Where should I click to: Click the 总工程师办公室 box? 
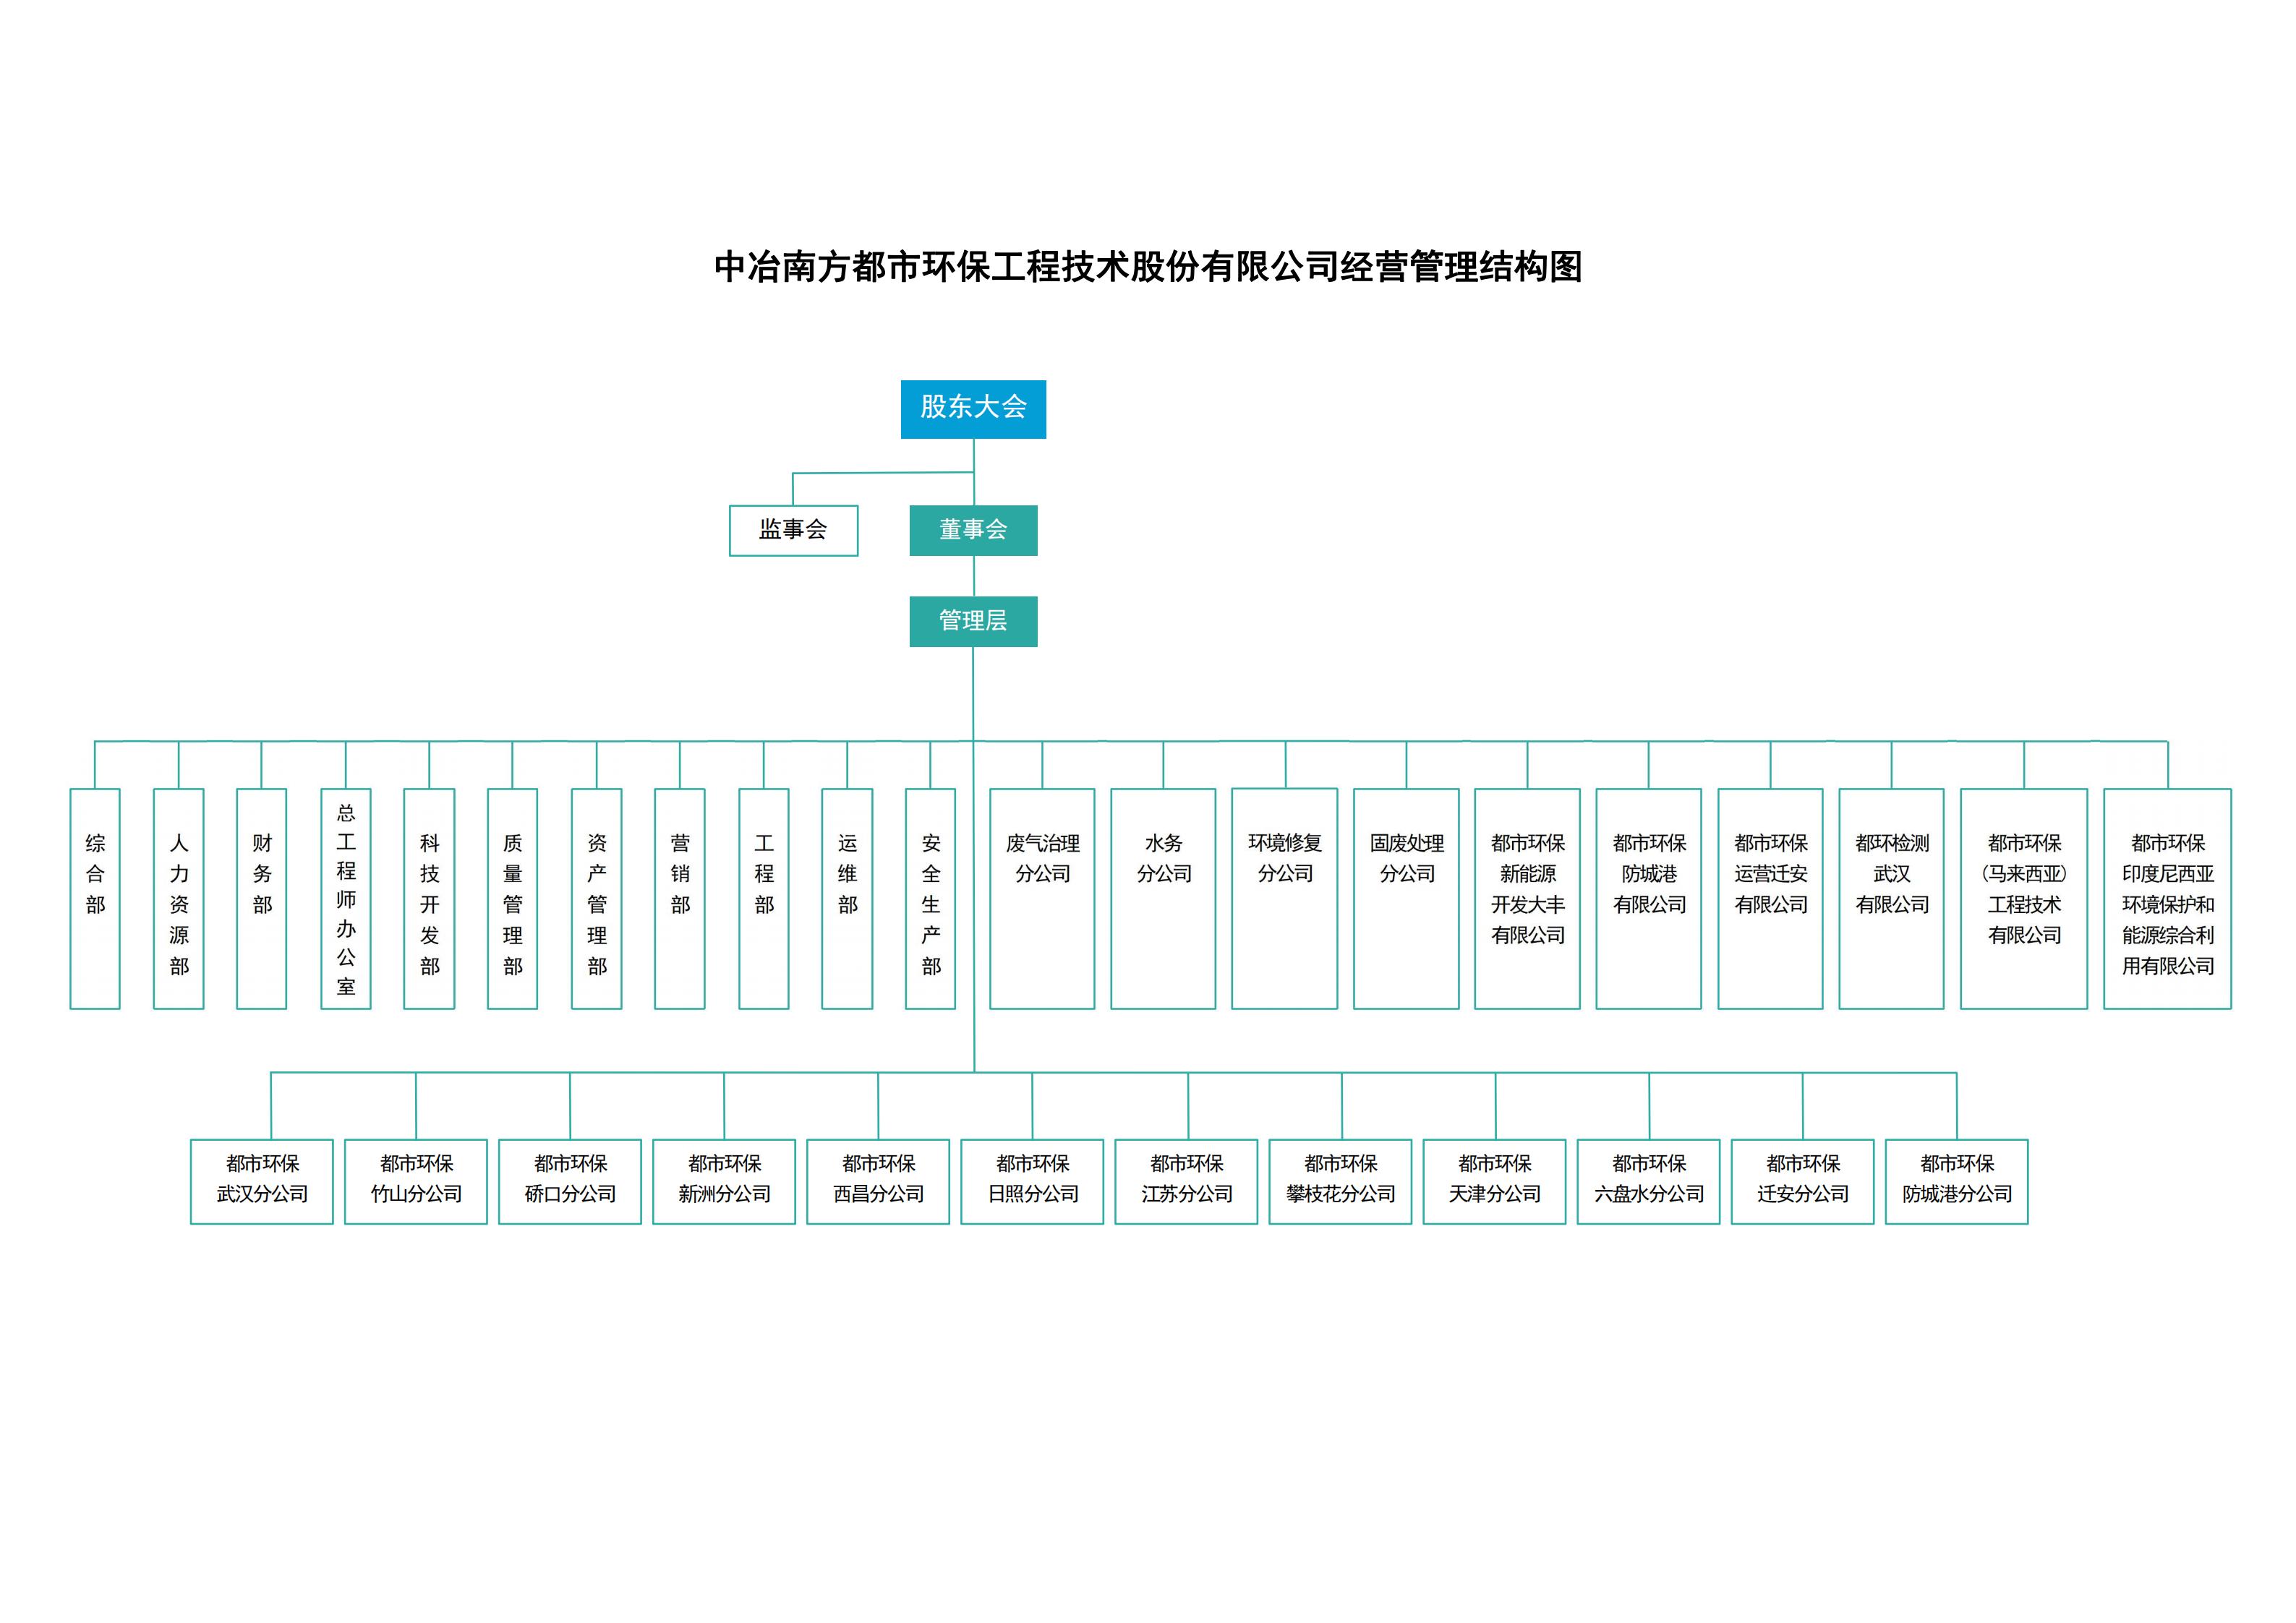click(346, 898)
